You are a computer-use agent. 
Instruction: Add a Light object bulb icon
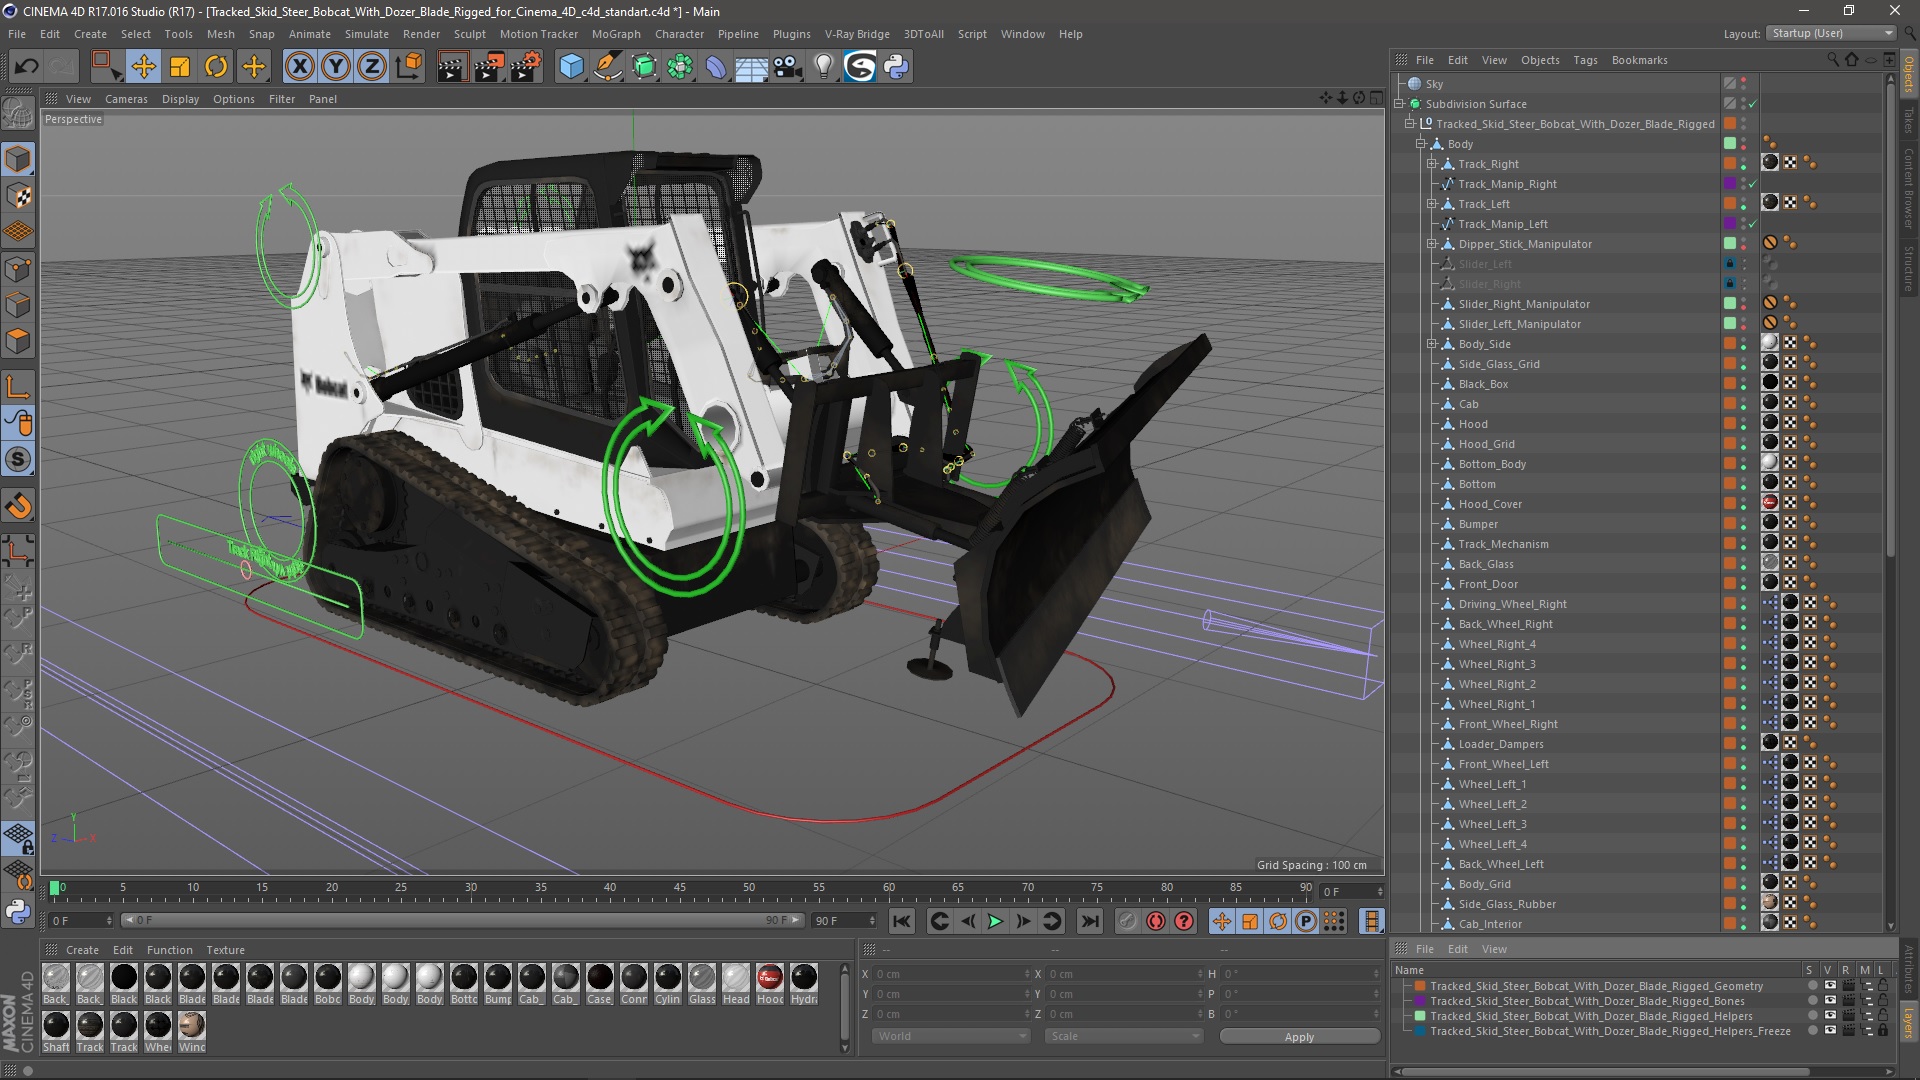(x=823, y=67)
